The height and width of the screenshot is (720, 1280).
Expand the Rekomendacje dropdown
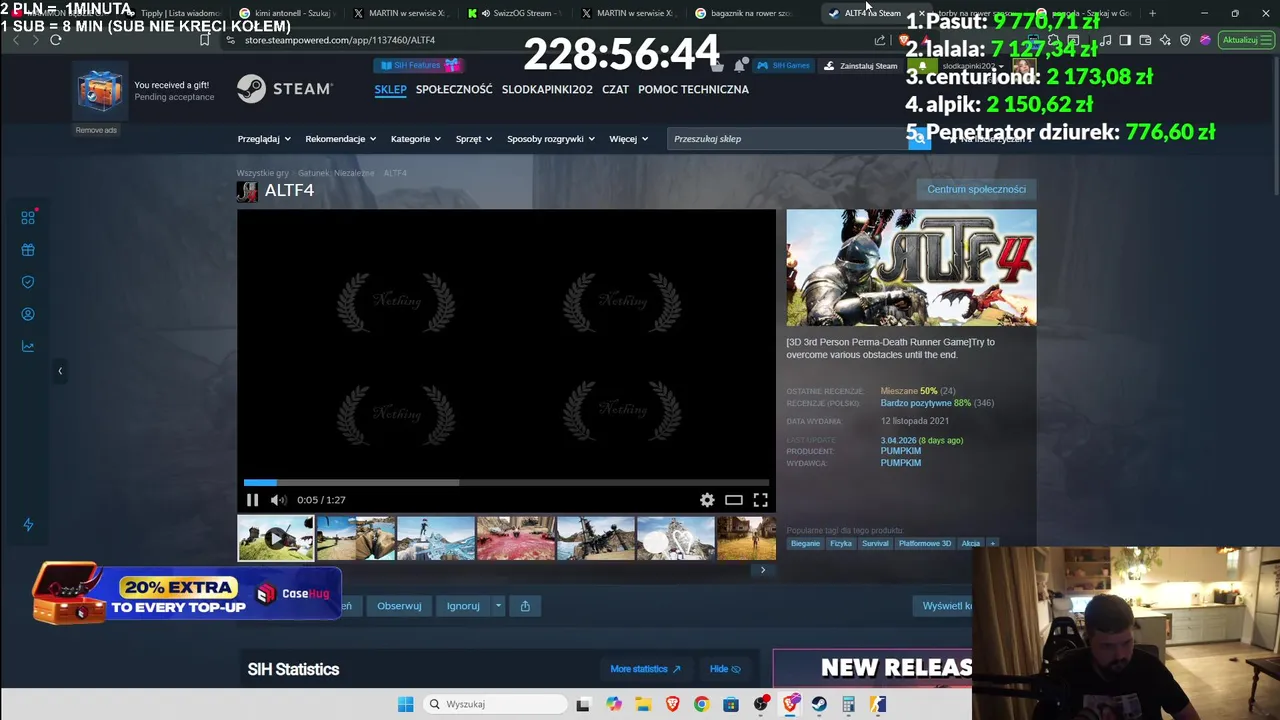(341, 139)
